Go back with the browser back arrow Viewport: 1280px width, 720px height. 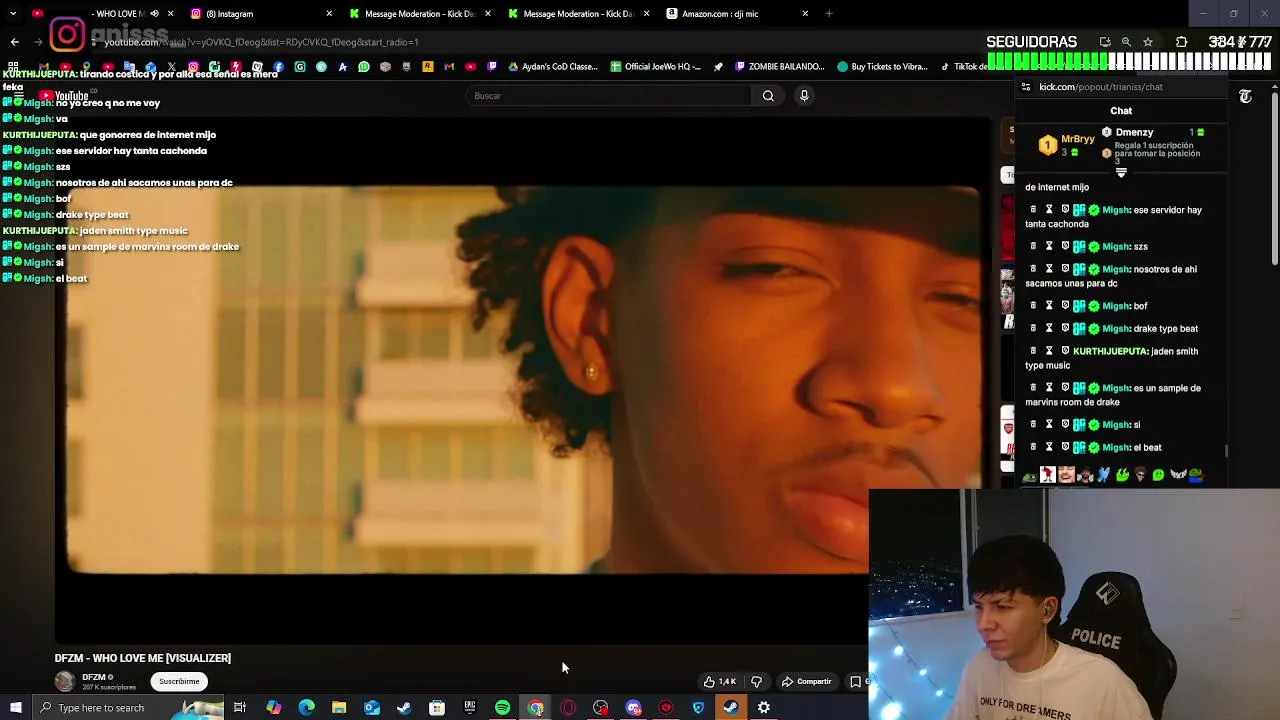[14, 42]
